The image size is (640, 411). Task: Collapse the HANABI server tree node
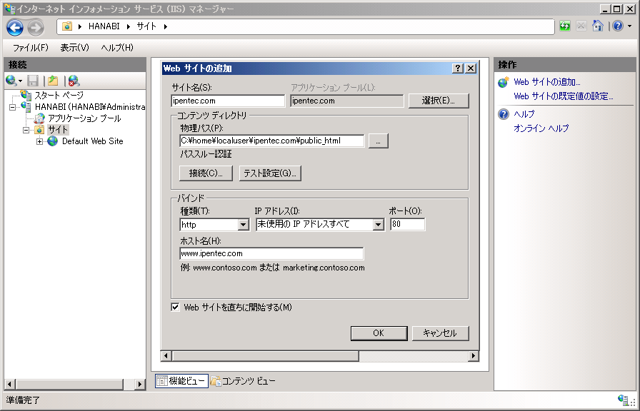pyautogui.click(x=13, y=107)
